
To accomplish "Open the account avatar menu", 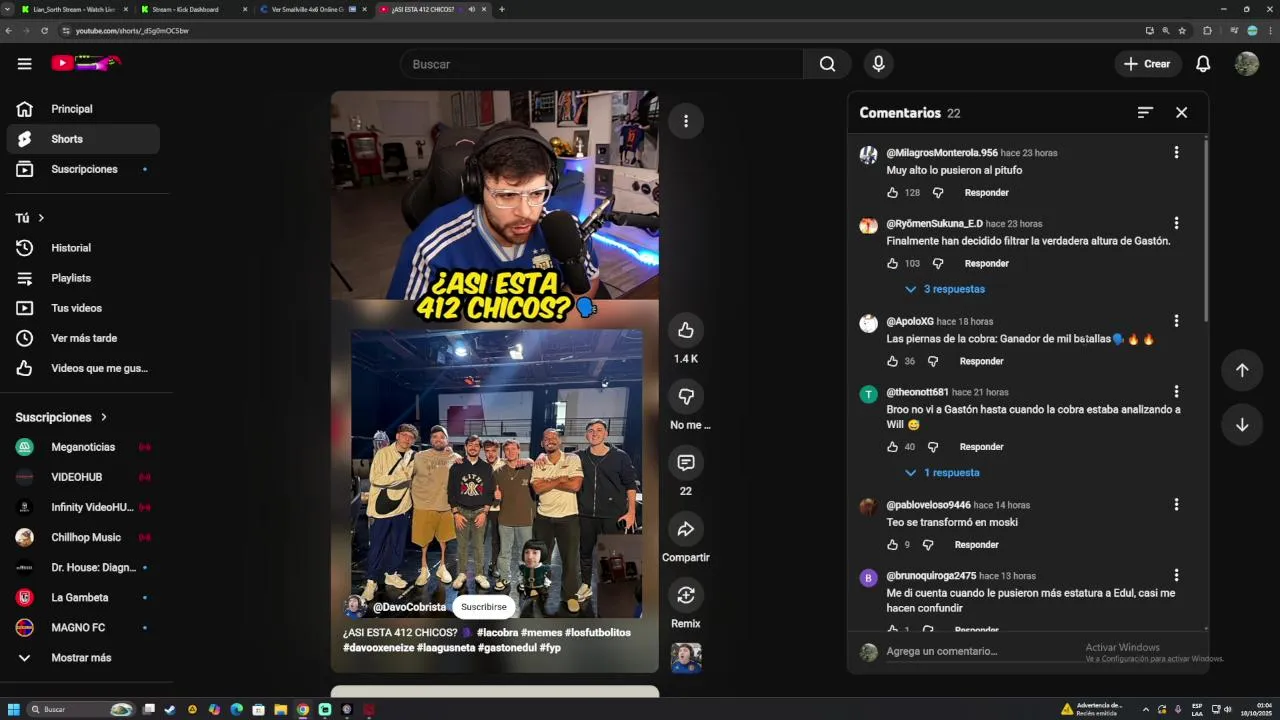I will tap(1247, 64).
